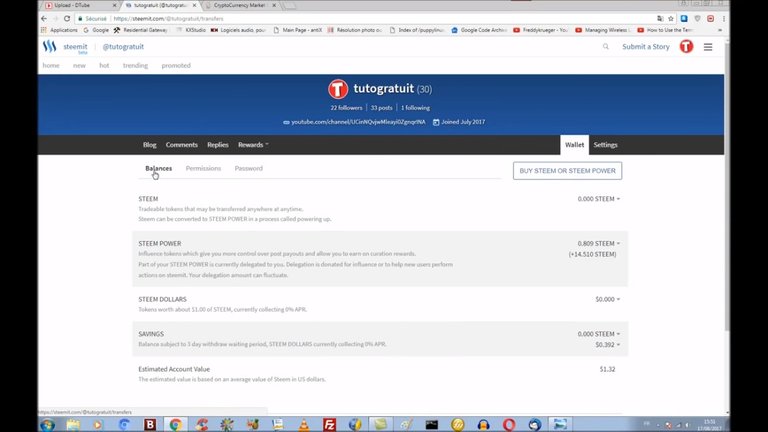Open the search magnifier icon
768x432 pixels.
(606, 47)
